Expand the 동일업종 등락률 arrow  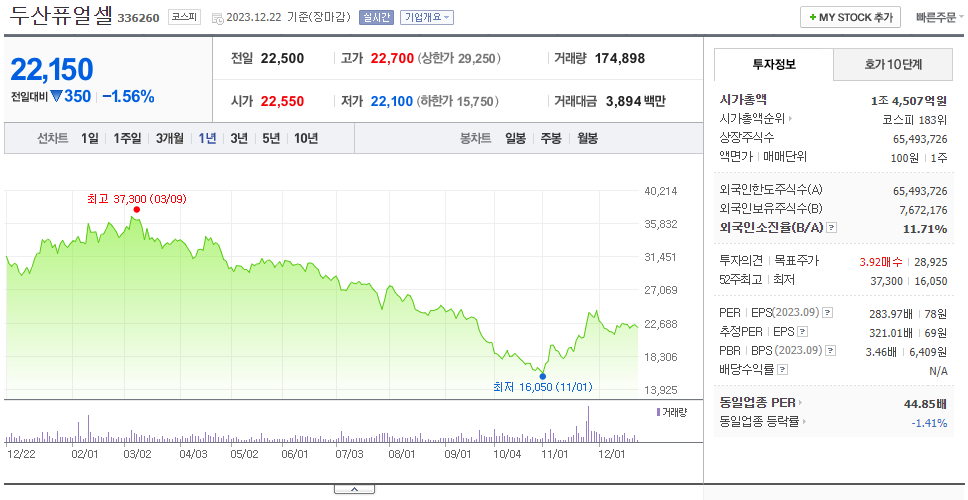(x=804, y=422)
